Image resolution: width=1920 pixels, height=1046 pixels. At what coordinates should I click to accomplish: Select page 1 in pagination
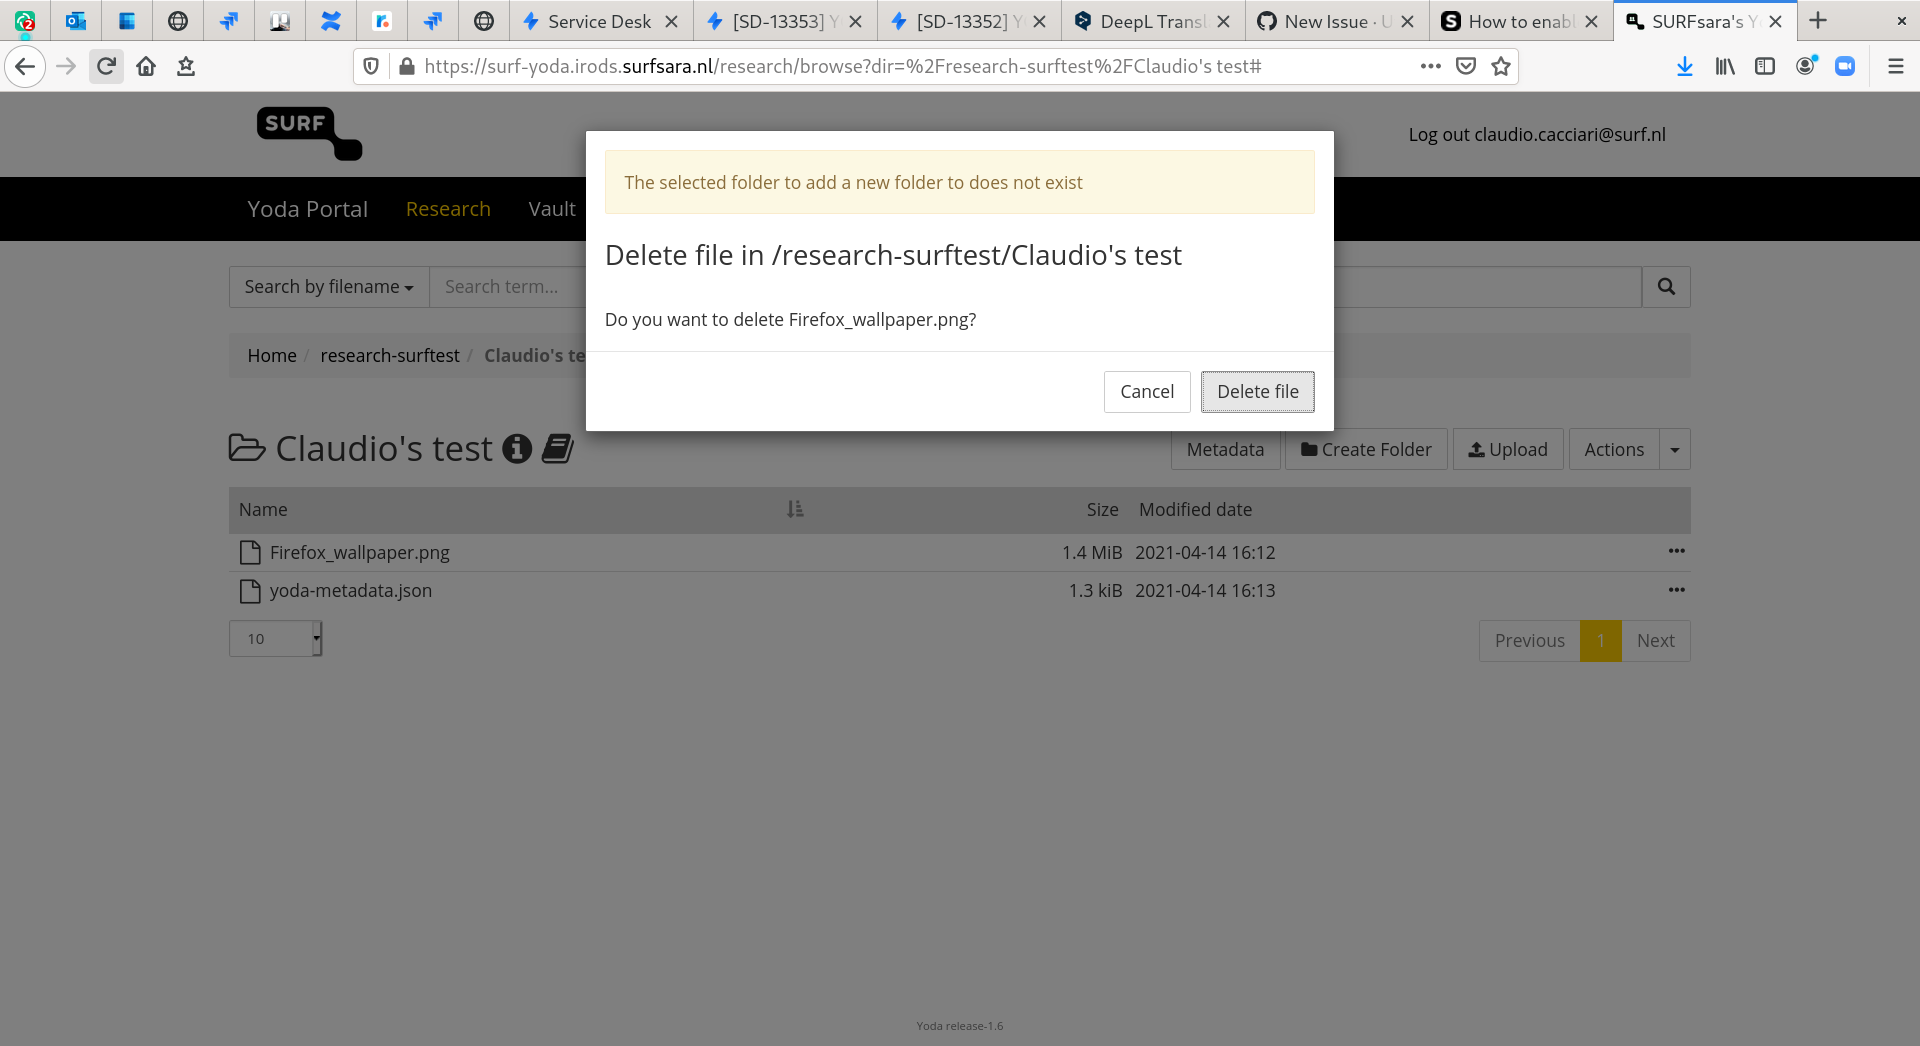(x=1601, y=641)
